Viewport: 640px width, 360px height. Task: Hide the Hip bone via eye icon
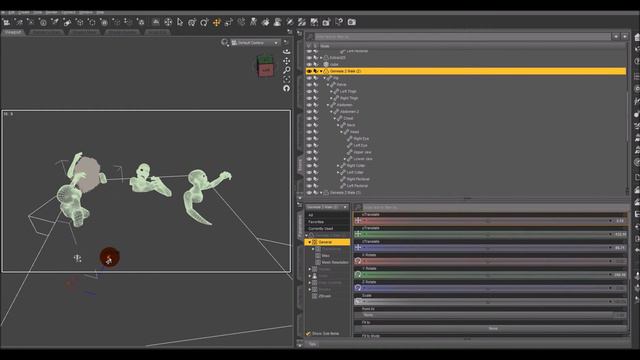click(x=309, y=78)
